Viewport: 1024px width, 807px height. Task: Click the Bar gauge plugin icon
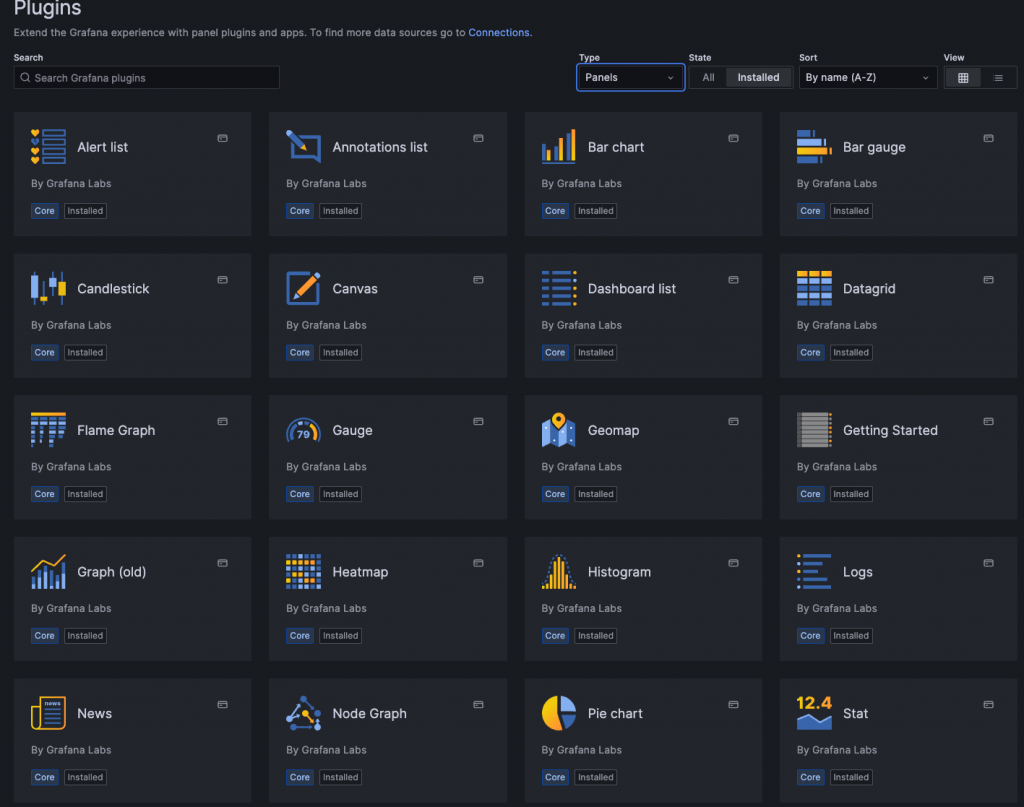[814, 147]
